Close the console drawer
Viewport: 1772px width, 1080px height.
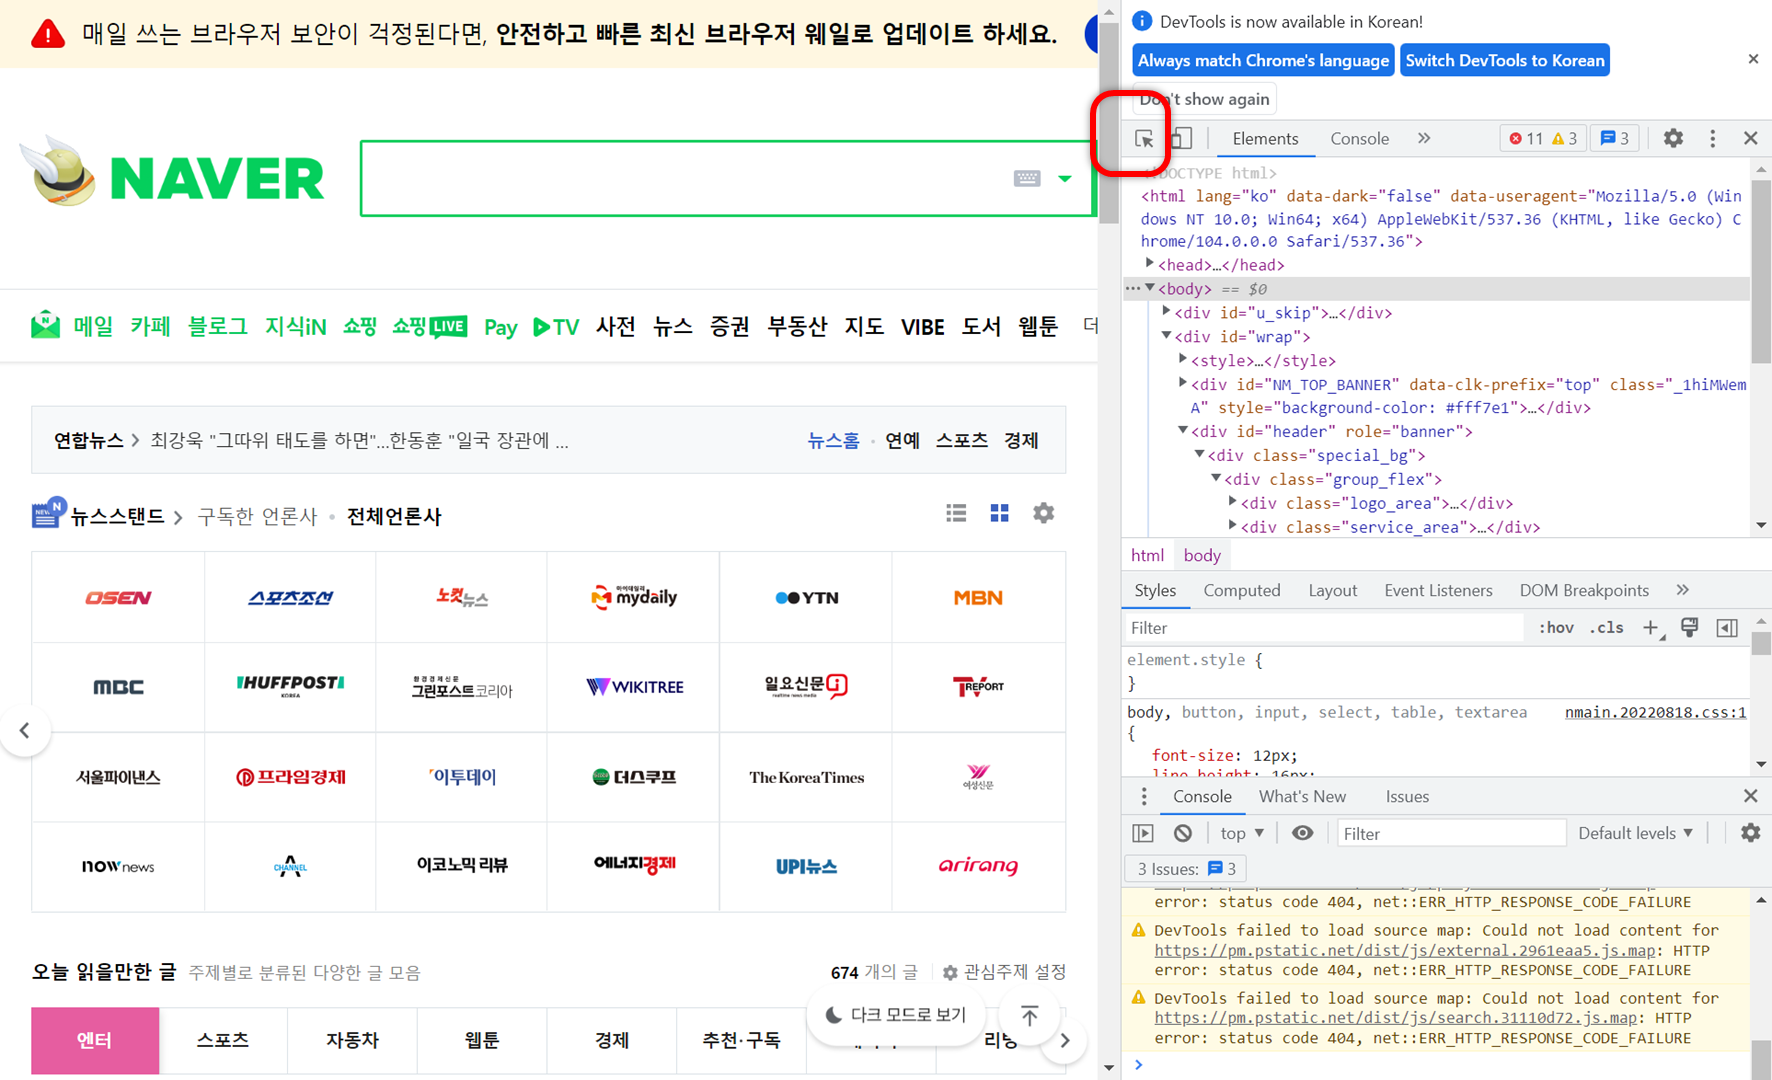pos(1750,796)
